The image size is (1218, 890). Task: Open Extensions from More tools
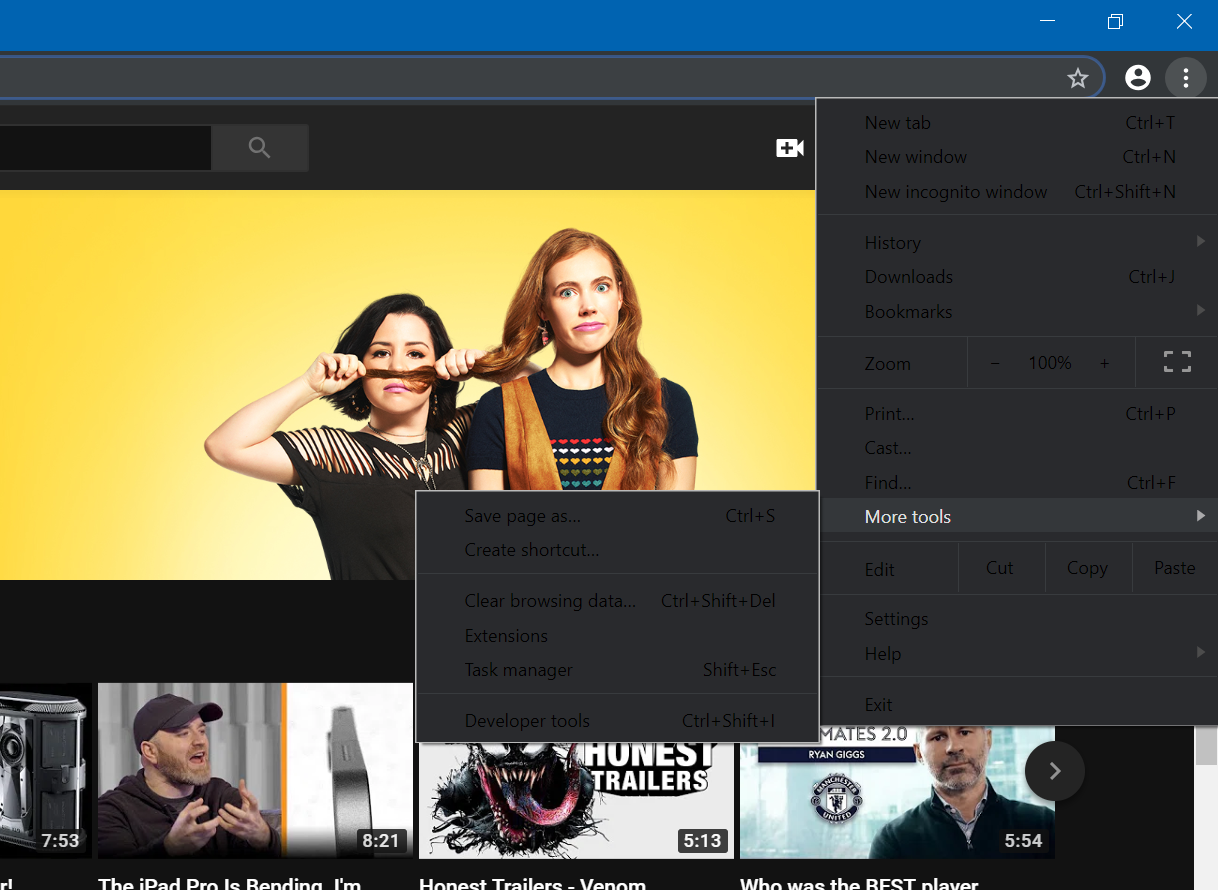pyautogui.click(x=506, y=636)
